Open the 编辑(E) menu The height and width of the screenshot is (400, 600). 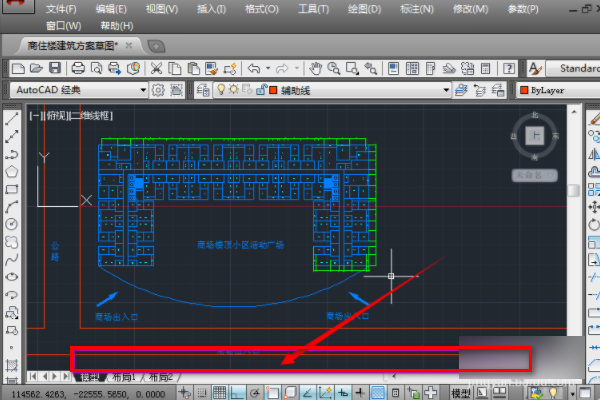111,9
